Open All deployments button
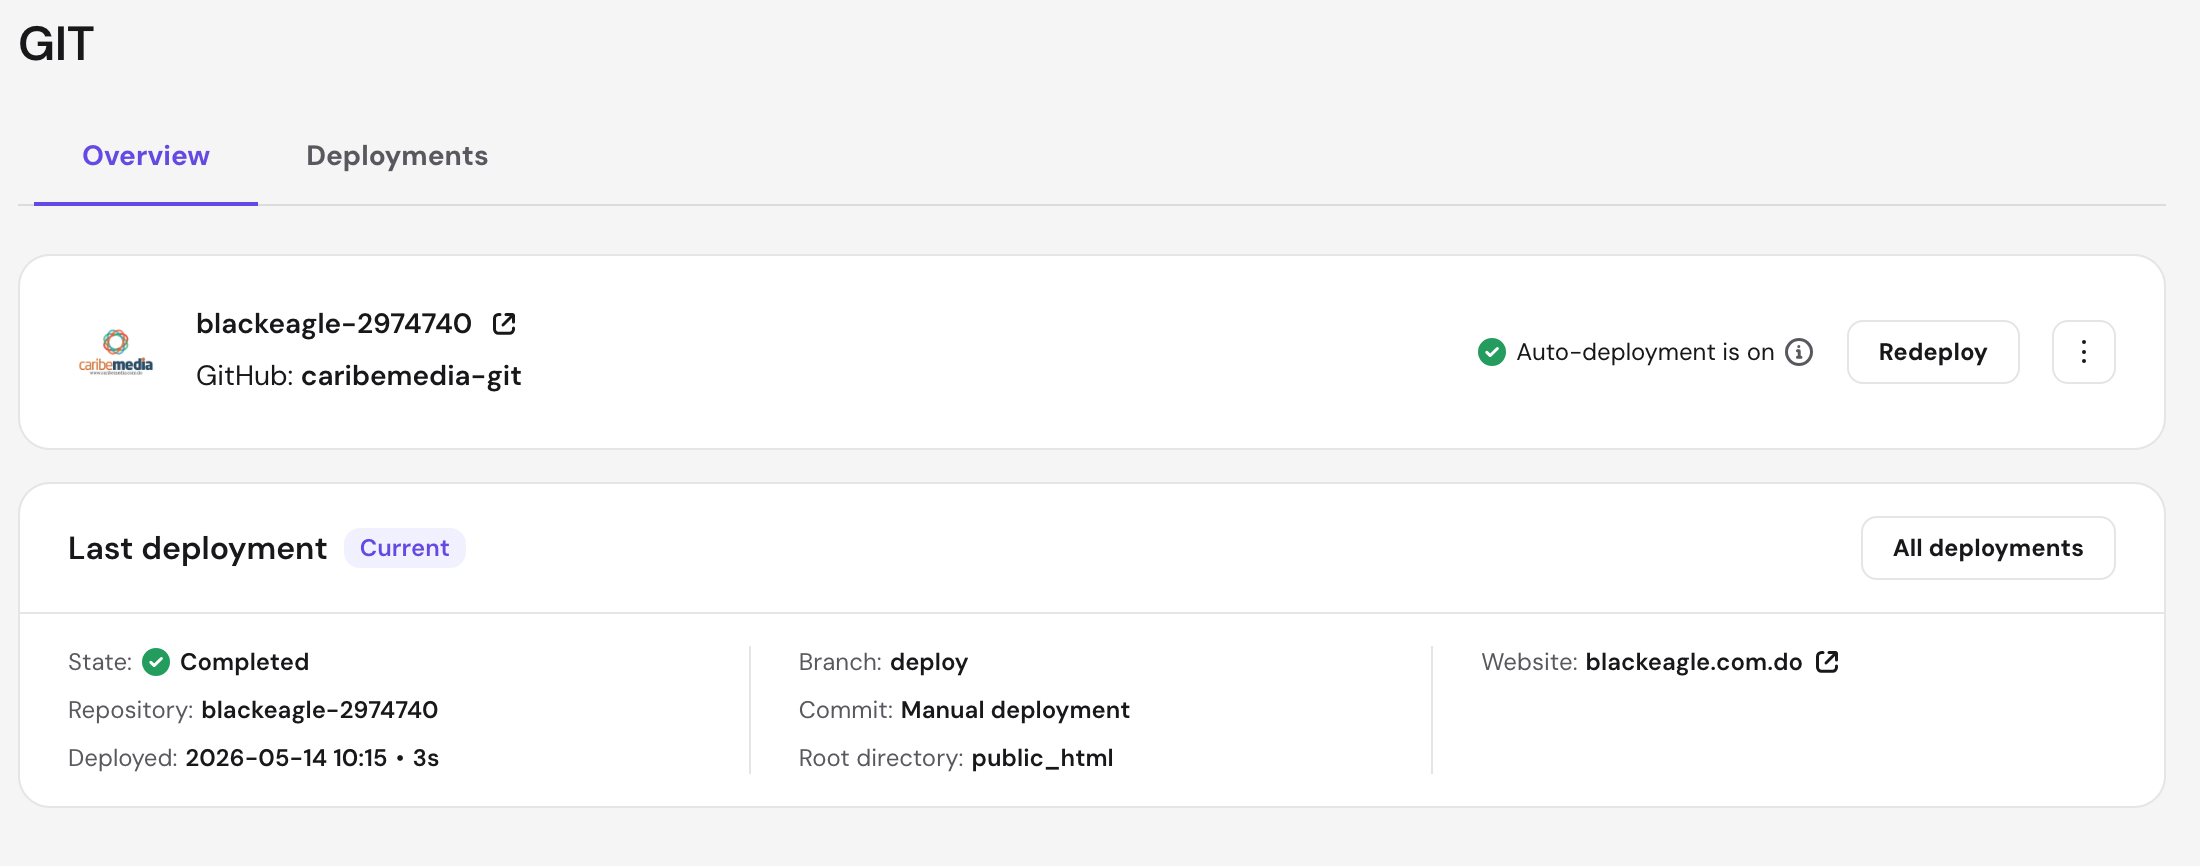 click(1988, 548)
